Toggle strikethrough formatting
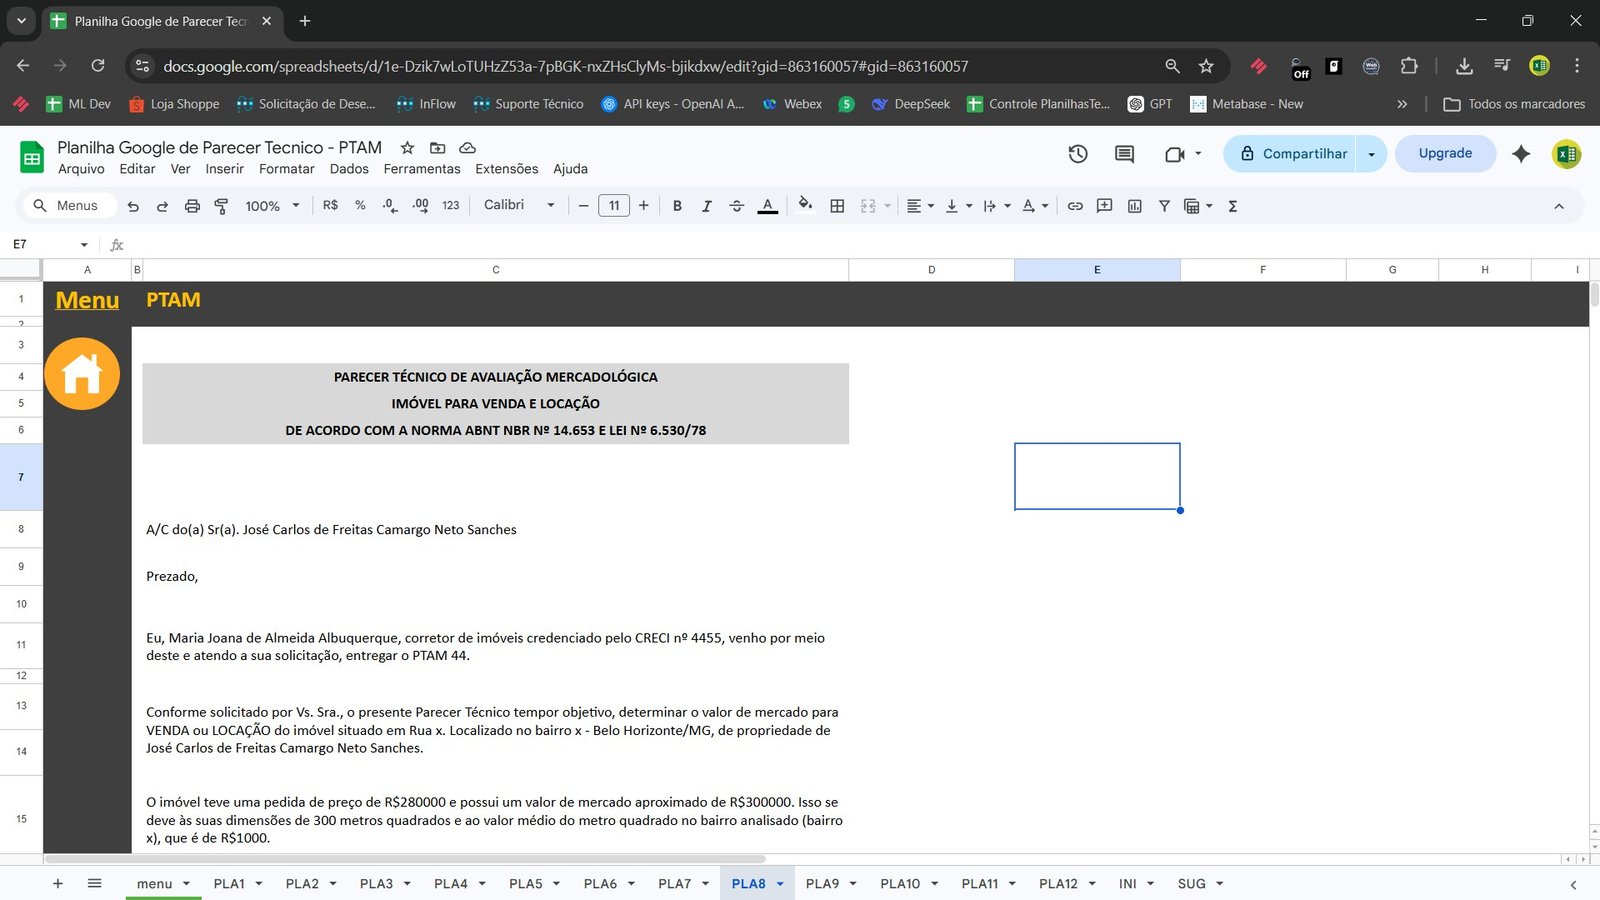 737,206
